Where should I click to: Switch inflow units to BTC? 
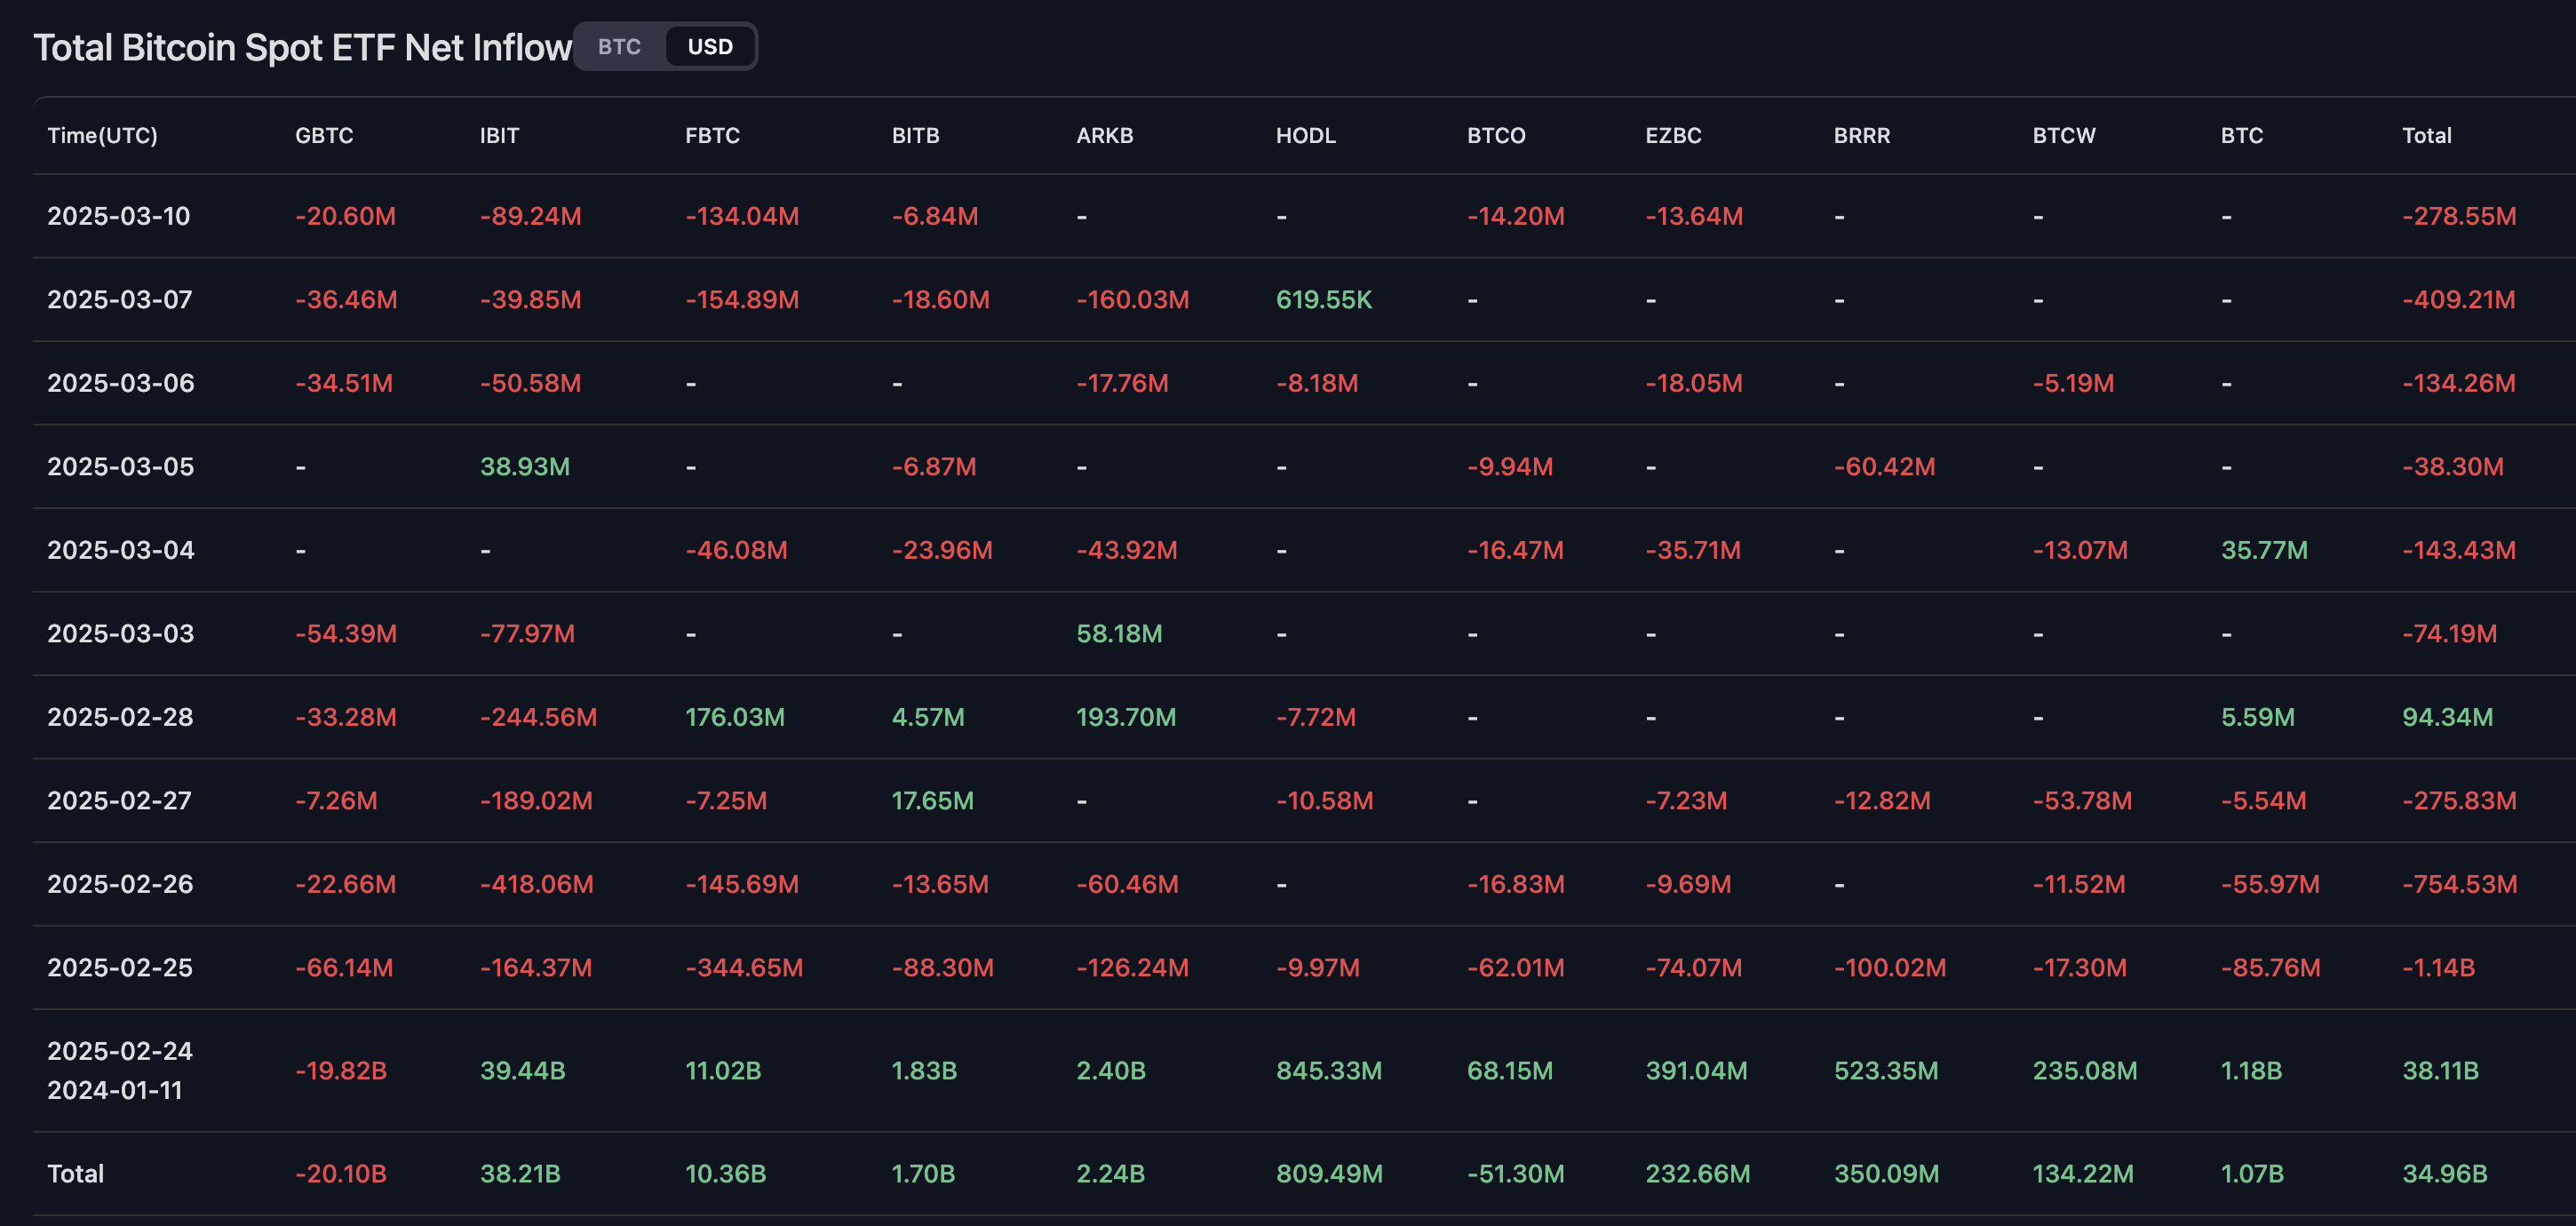pos(619,47)
